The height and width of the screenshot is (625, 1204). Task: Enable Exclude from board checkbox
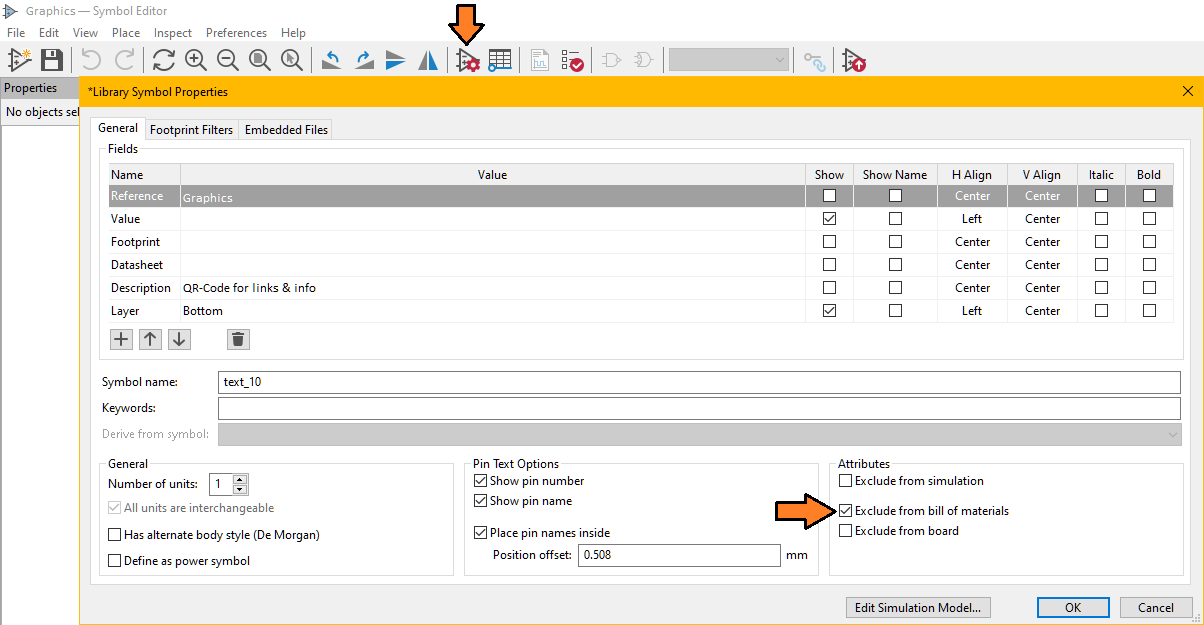click(x=846, y=531)
